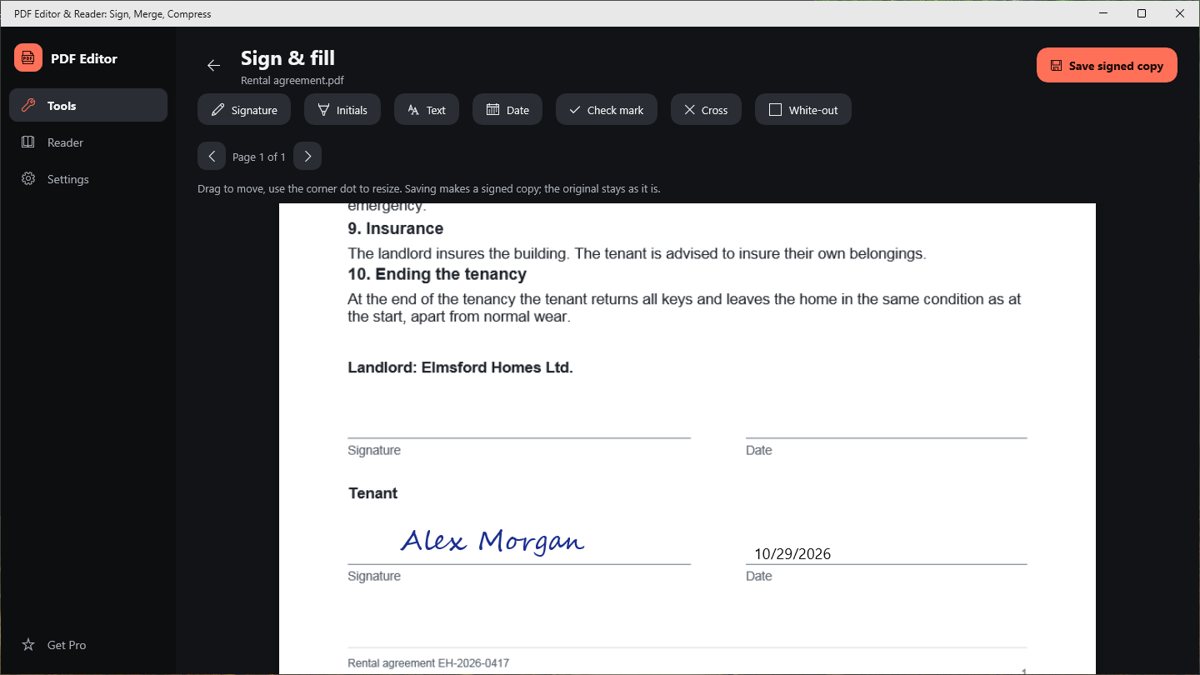Open Tools in the sidebar
This screenshot has height=675, width=1200.
[88, 105]
